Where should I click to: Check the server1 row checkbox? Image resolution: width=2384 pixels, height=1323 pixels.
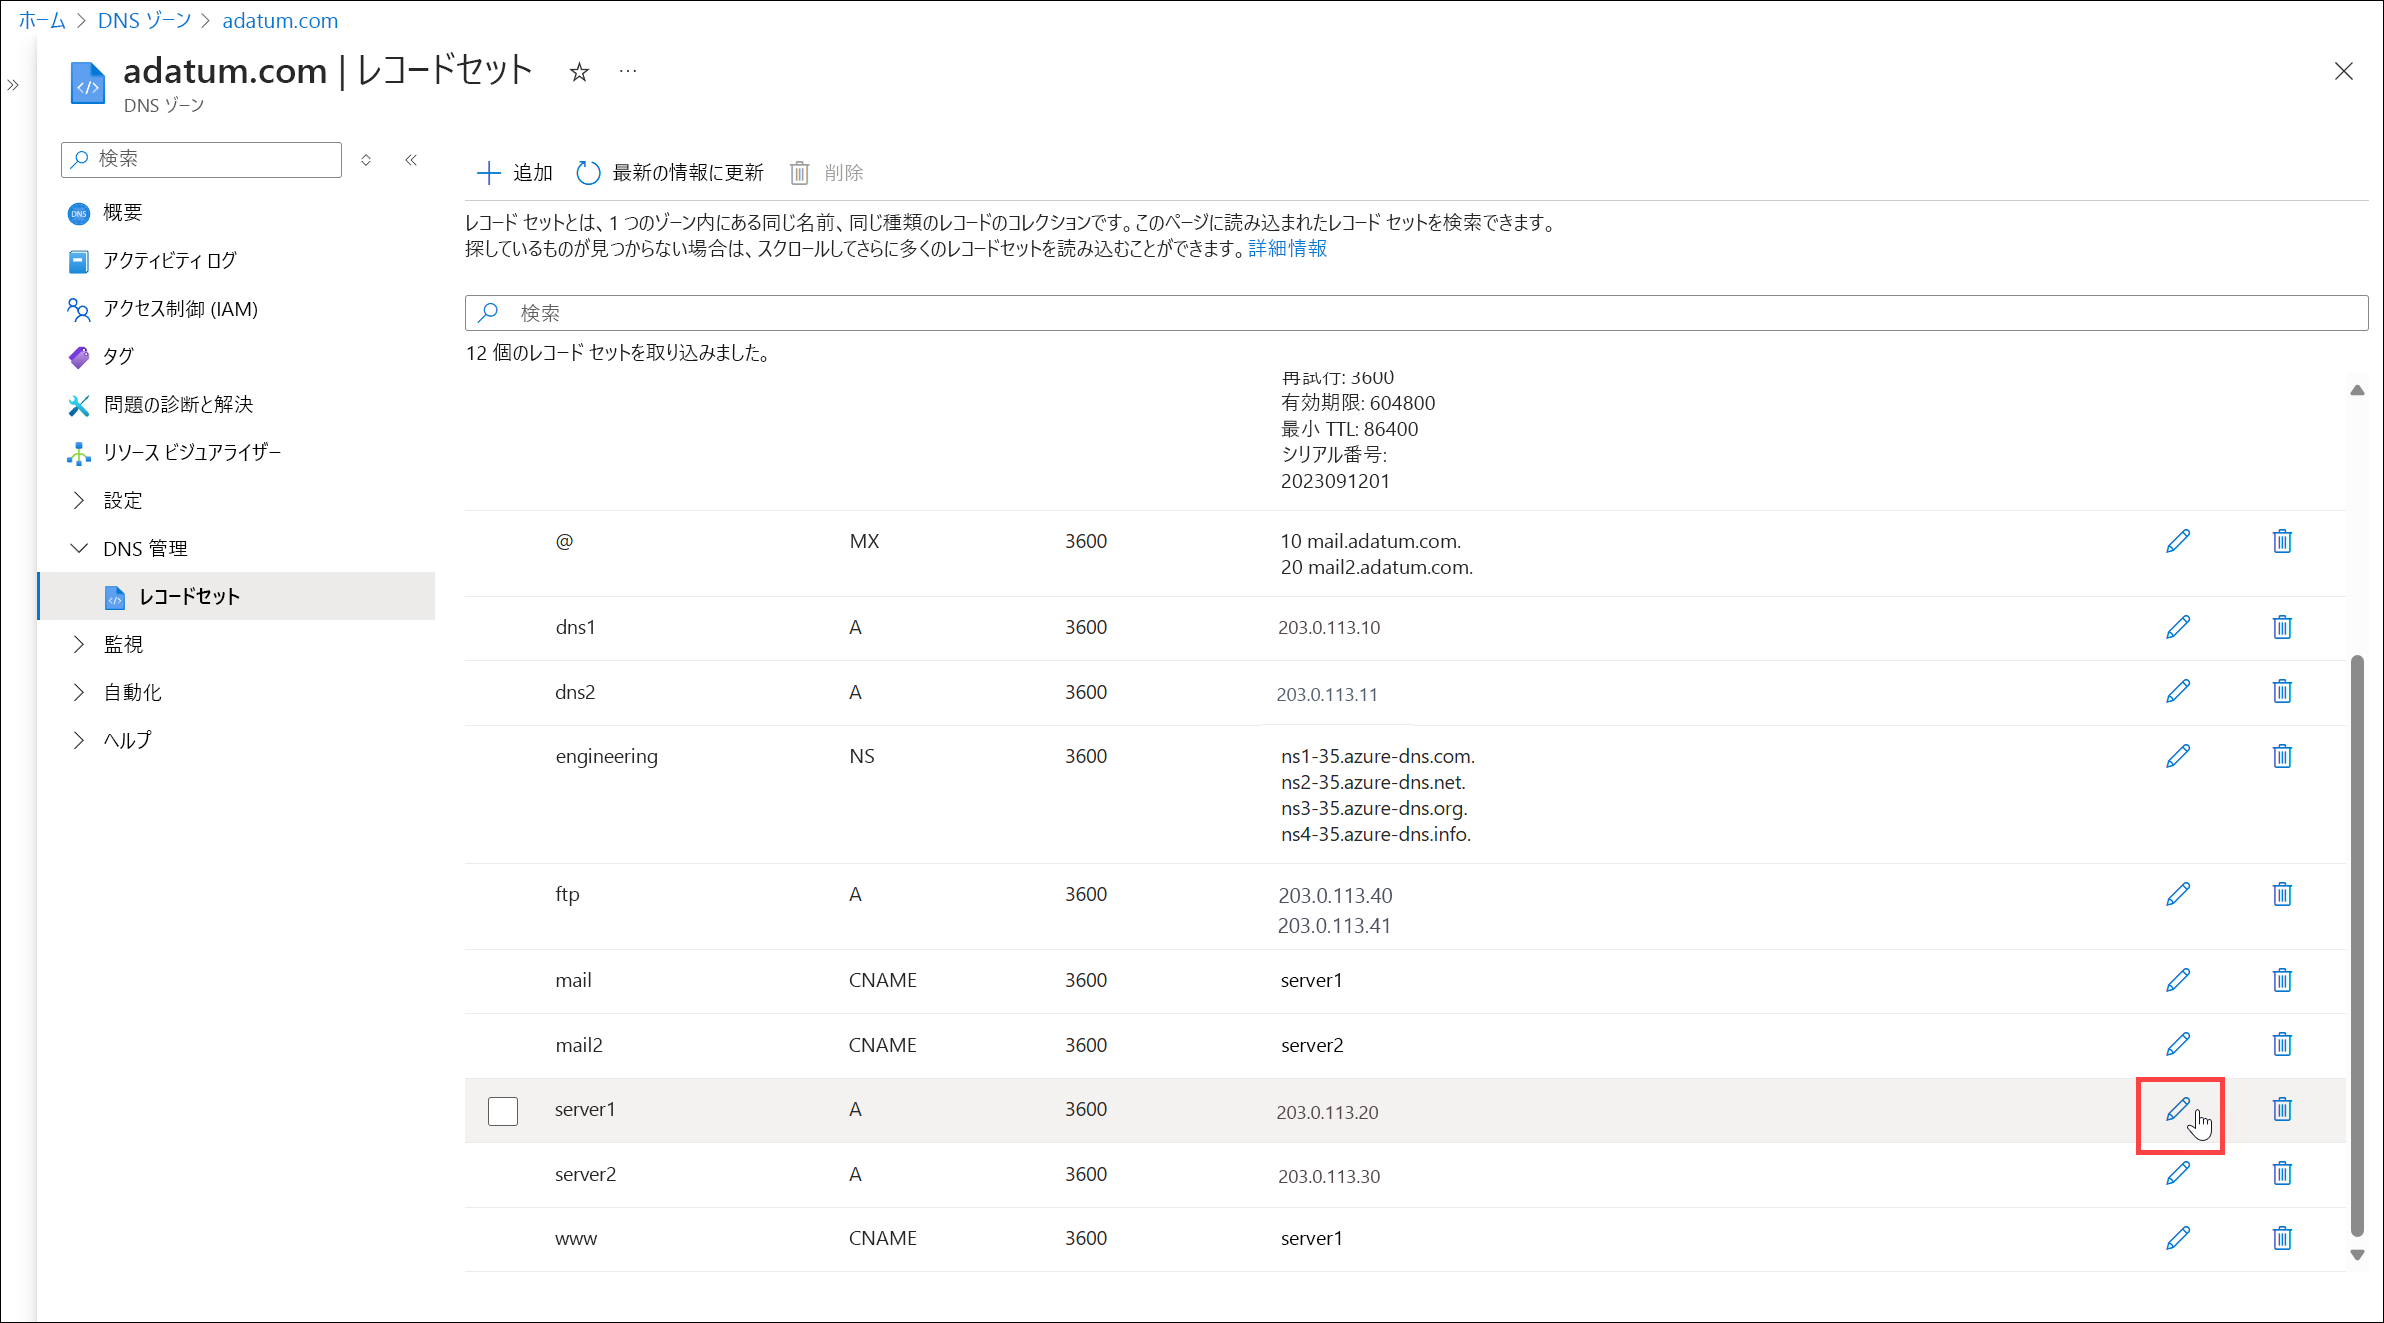tap(503, 1111)
